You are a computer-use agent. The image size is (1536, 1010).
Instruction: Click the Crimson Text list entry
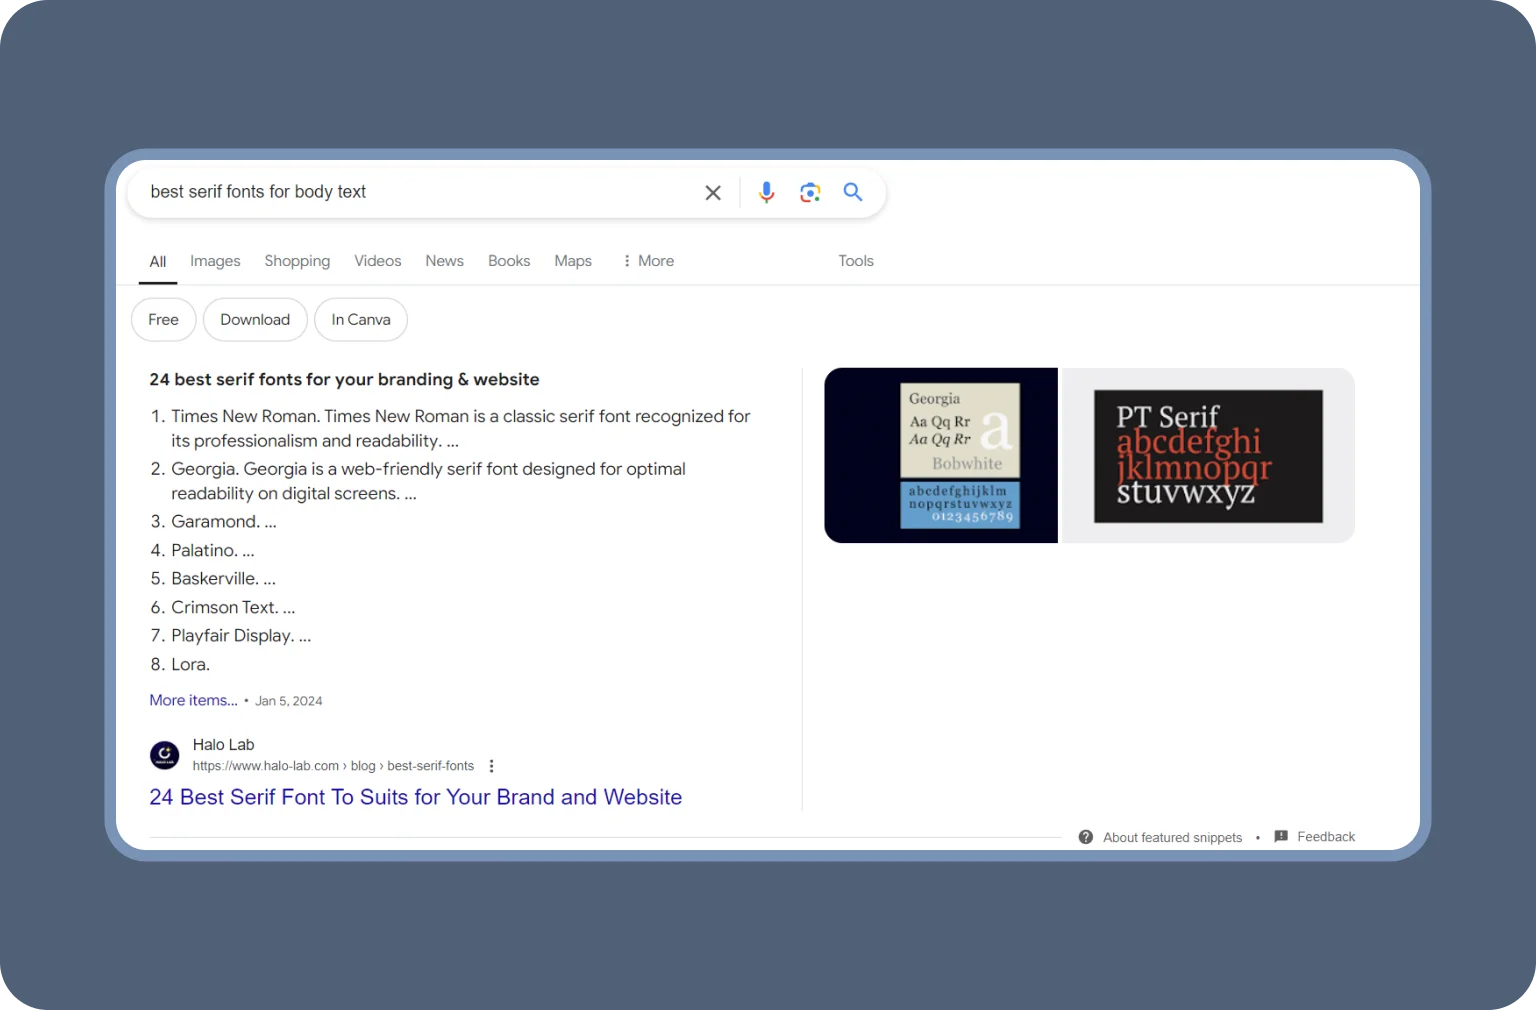[x=233, y=607]
